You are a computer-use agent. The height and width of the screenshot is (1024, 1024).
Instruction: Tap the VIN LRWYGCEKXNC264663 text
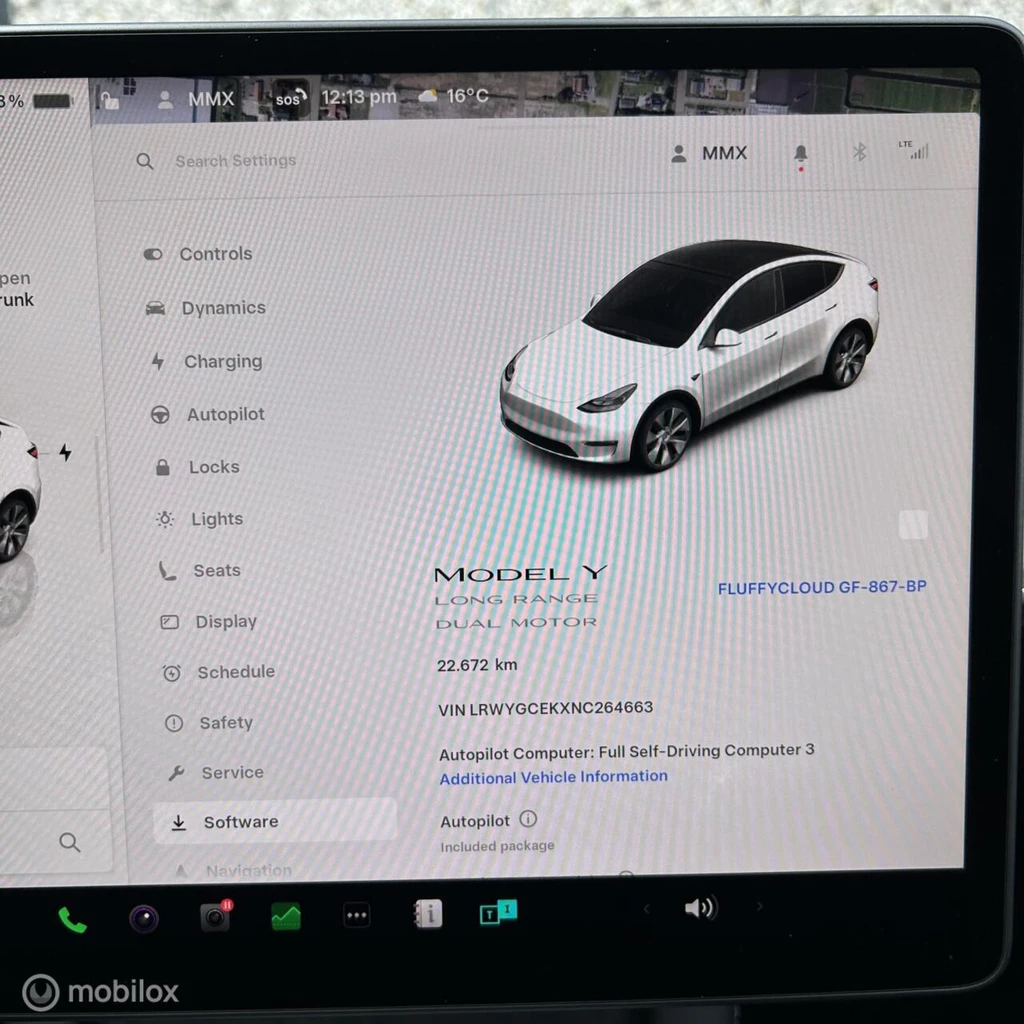545,709
